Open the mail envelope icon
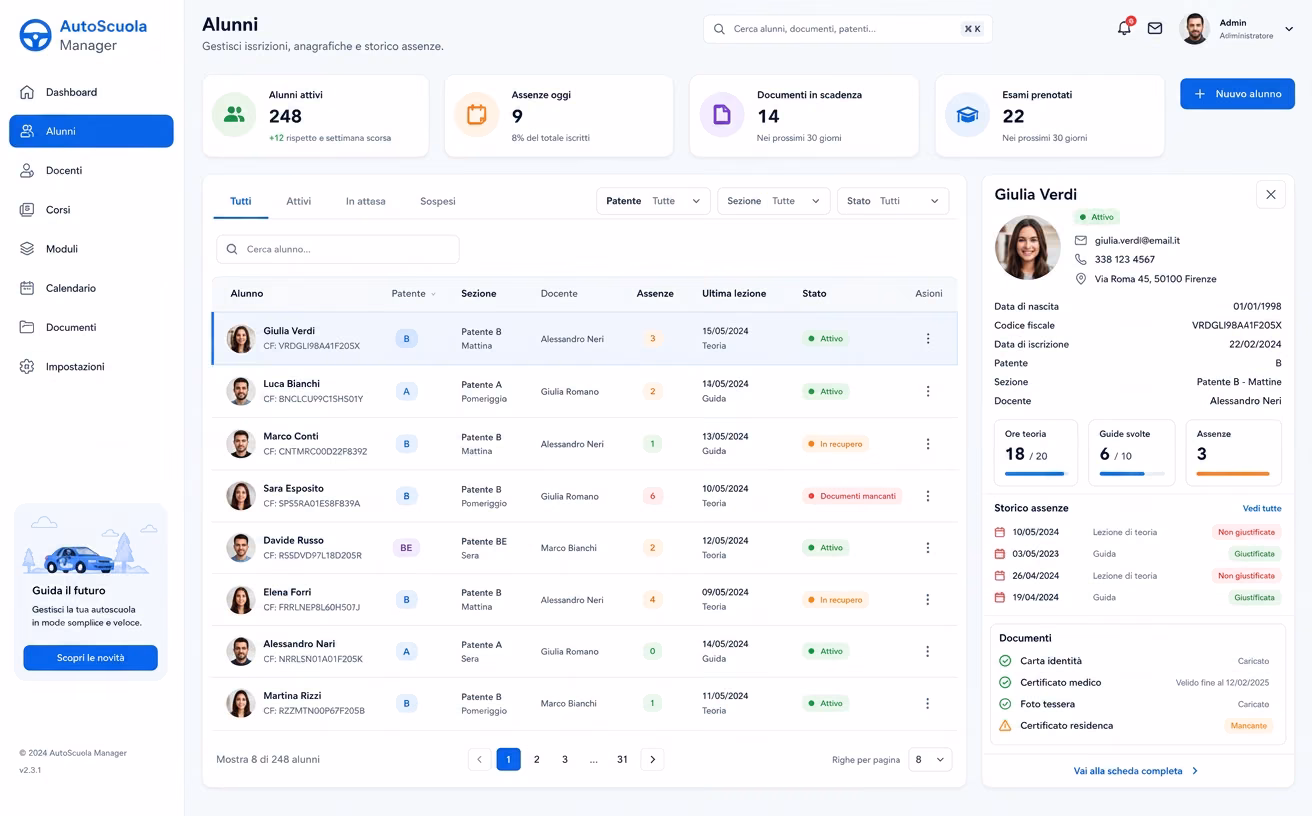Viewport: 1312px width, 816px height. point(1155,28)
